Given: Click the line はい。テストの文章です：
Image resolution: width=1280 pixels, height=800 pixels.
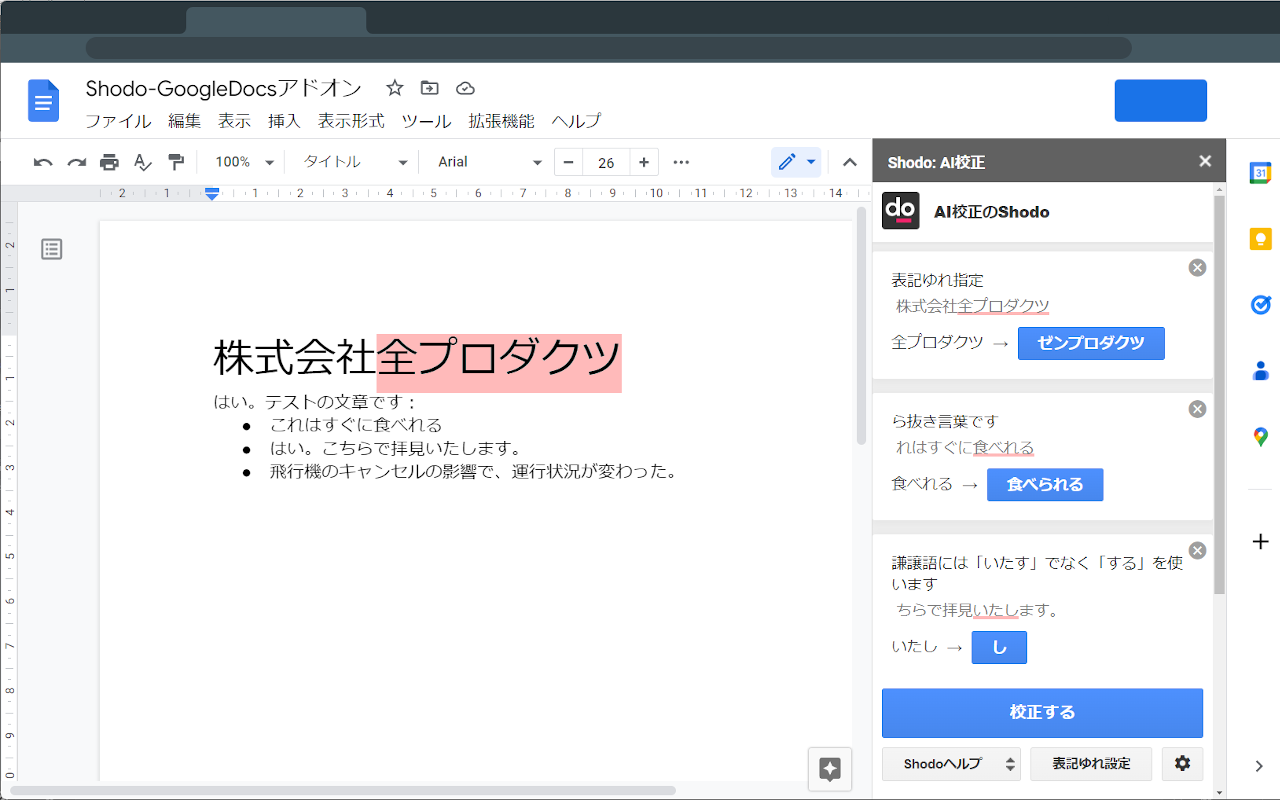Looking at the screenshot, I should (x=315, y=402).
